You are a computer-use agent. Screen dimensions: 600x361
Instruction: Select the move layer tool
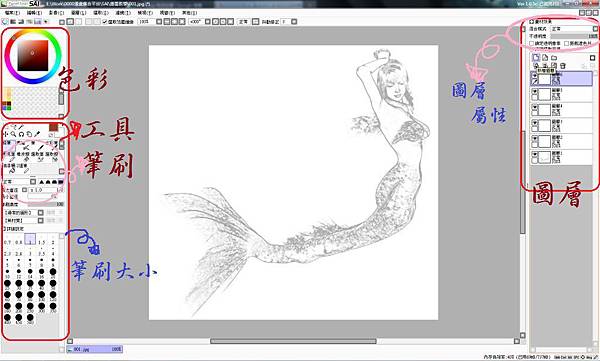5,134
